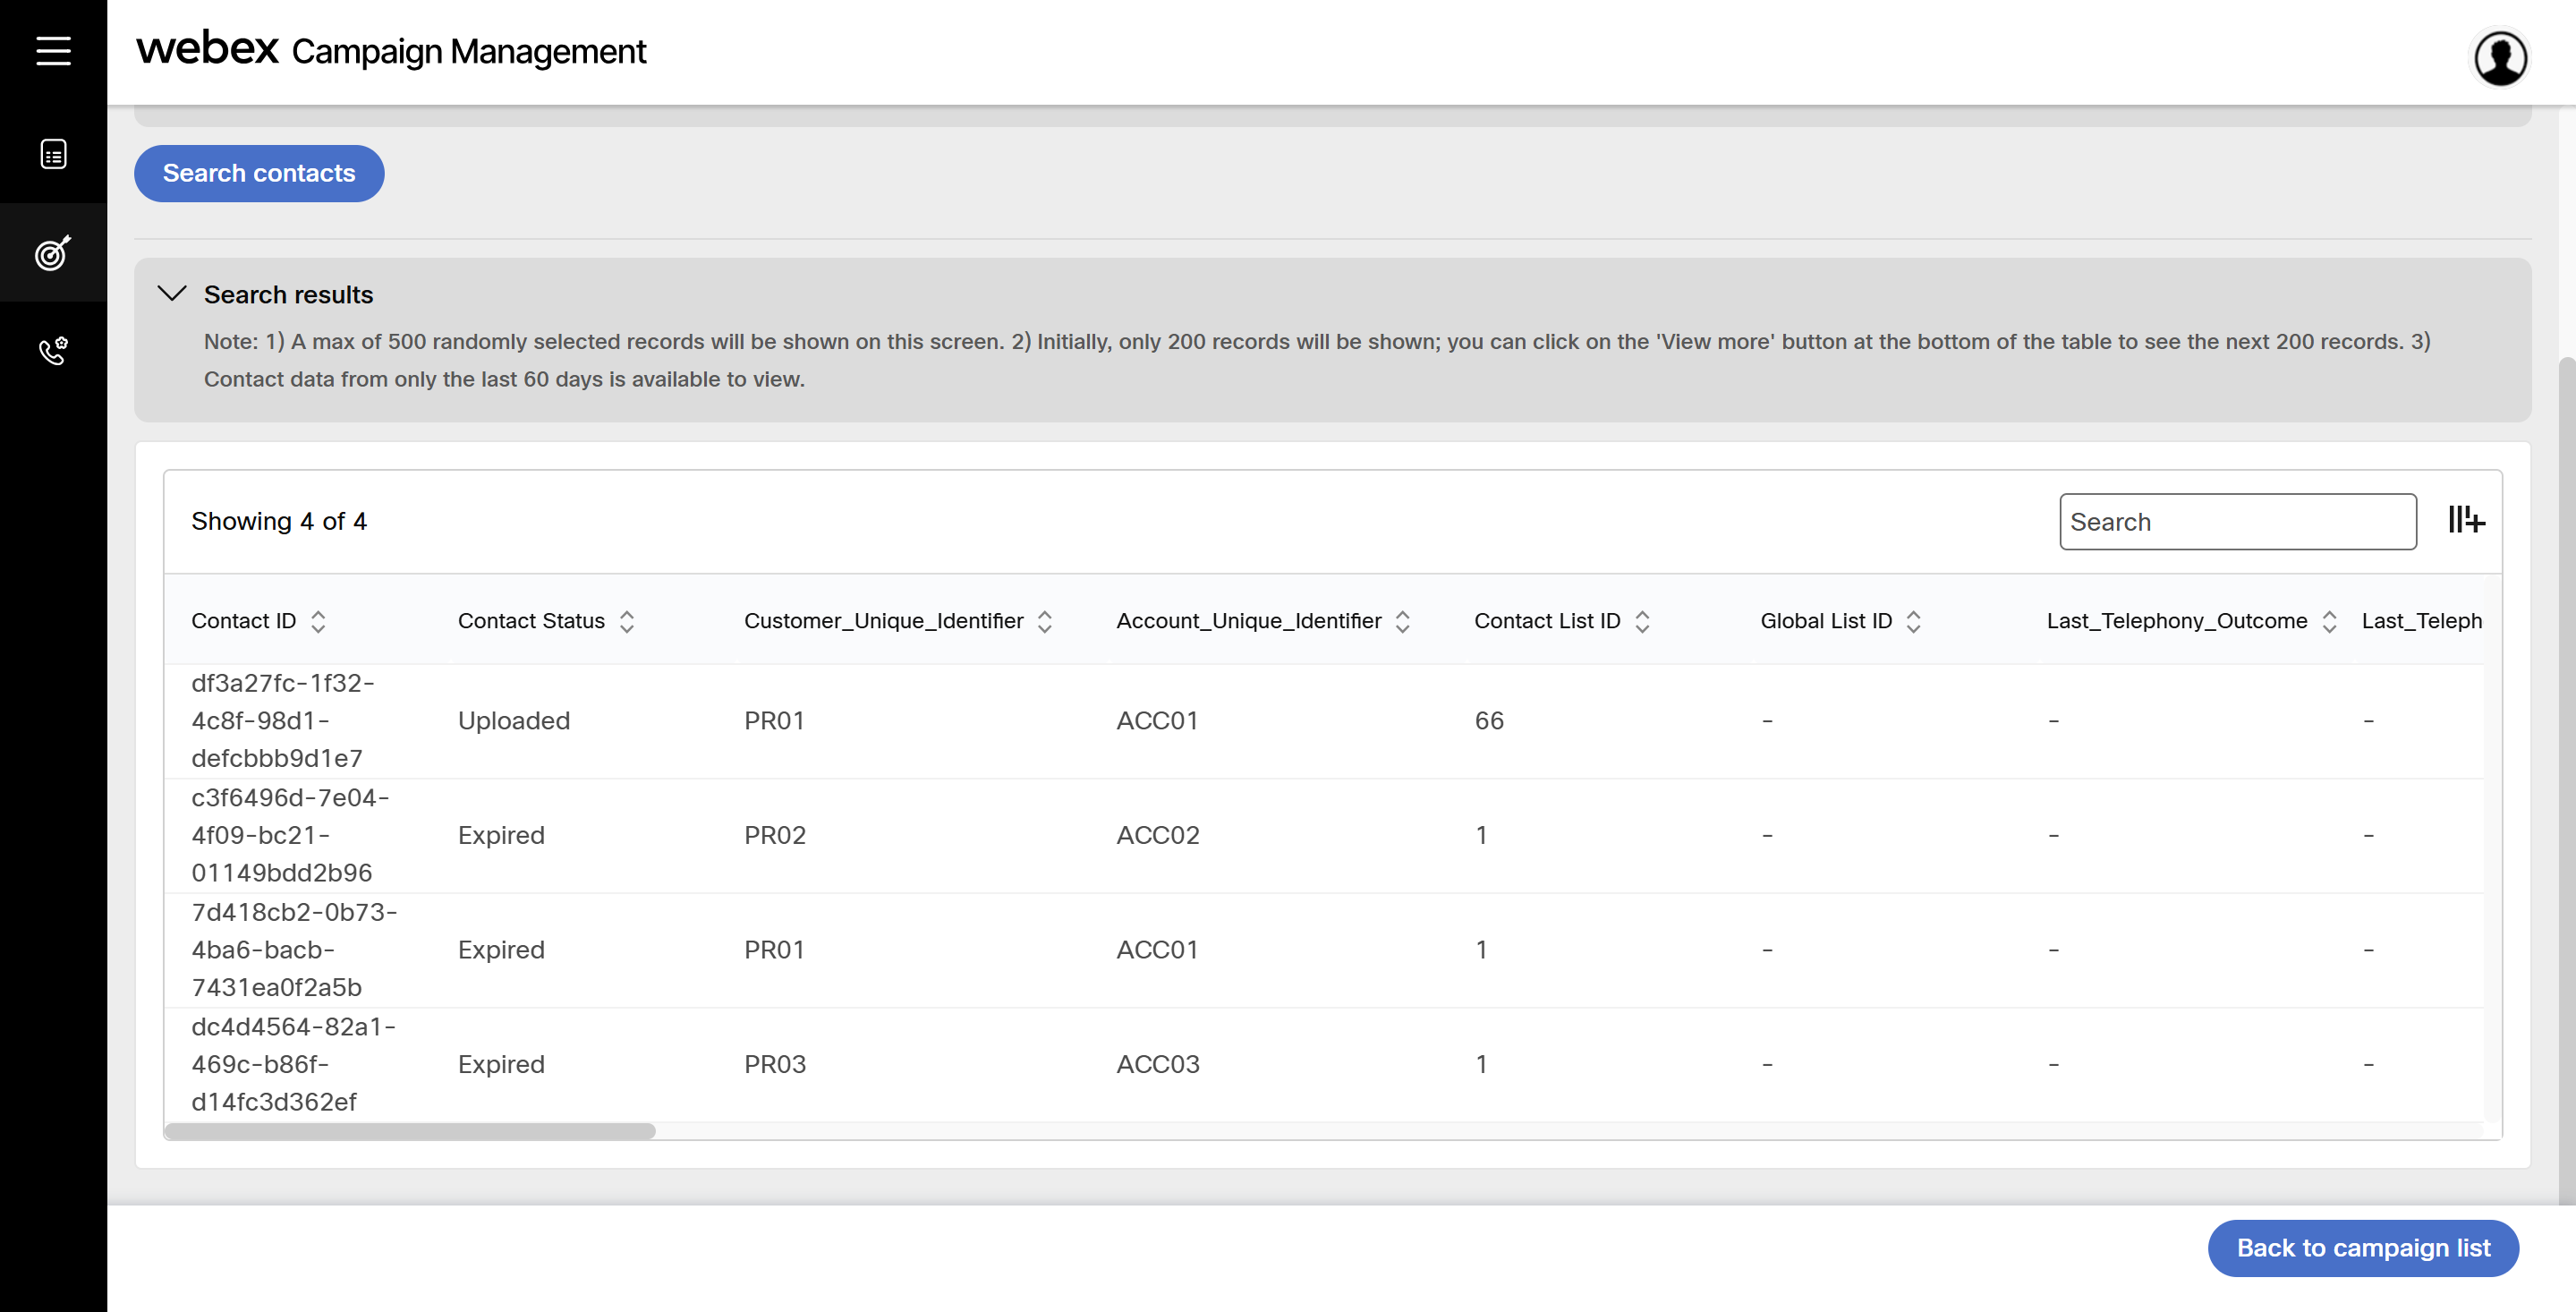
Task: Sort by Contact ID column
Action: pos(318,622)
